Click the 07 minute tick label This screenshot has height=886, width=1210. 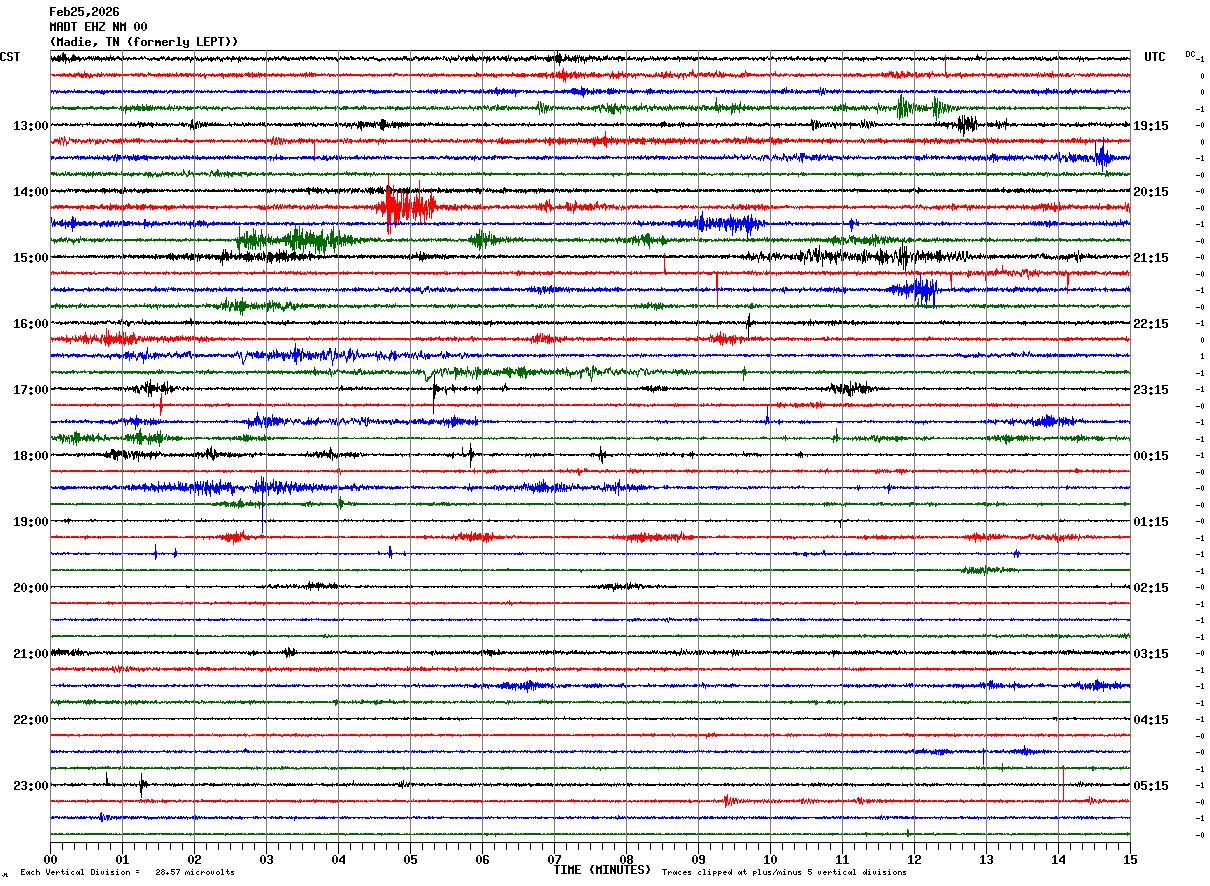coord(554,859)
